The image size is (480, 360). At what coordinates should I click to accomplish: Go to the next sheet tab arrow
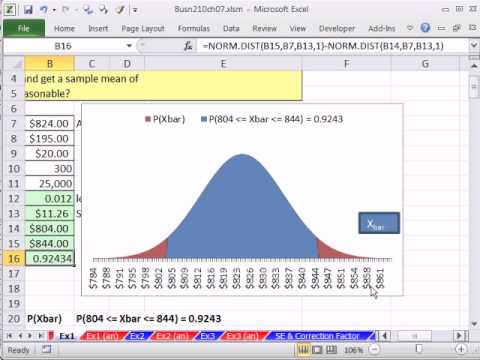[30, 336]
